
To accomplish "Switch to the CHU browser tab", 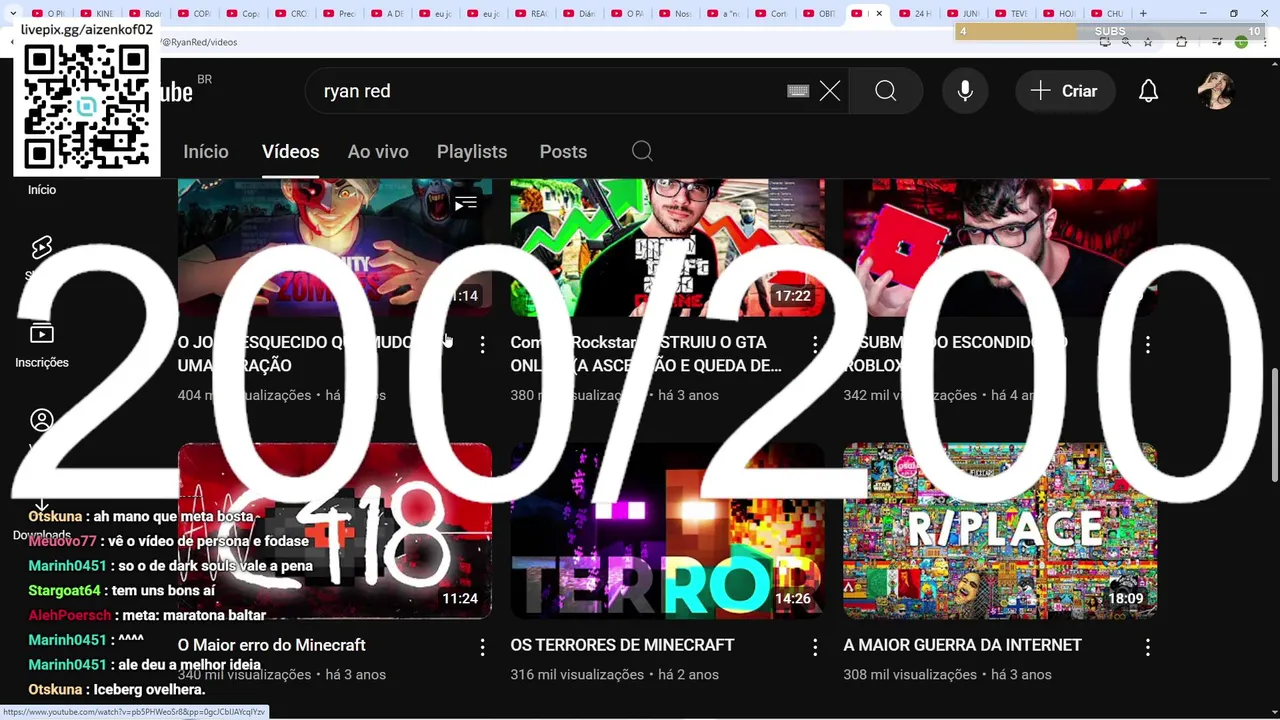I will pyautogui.click(x=1108, y=13).
